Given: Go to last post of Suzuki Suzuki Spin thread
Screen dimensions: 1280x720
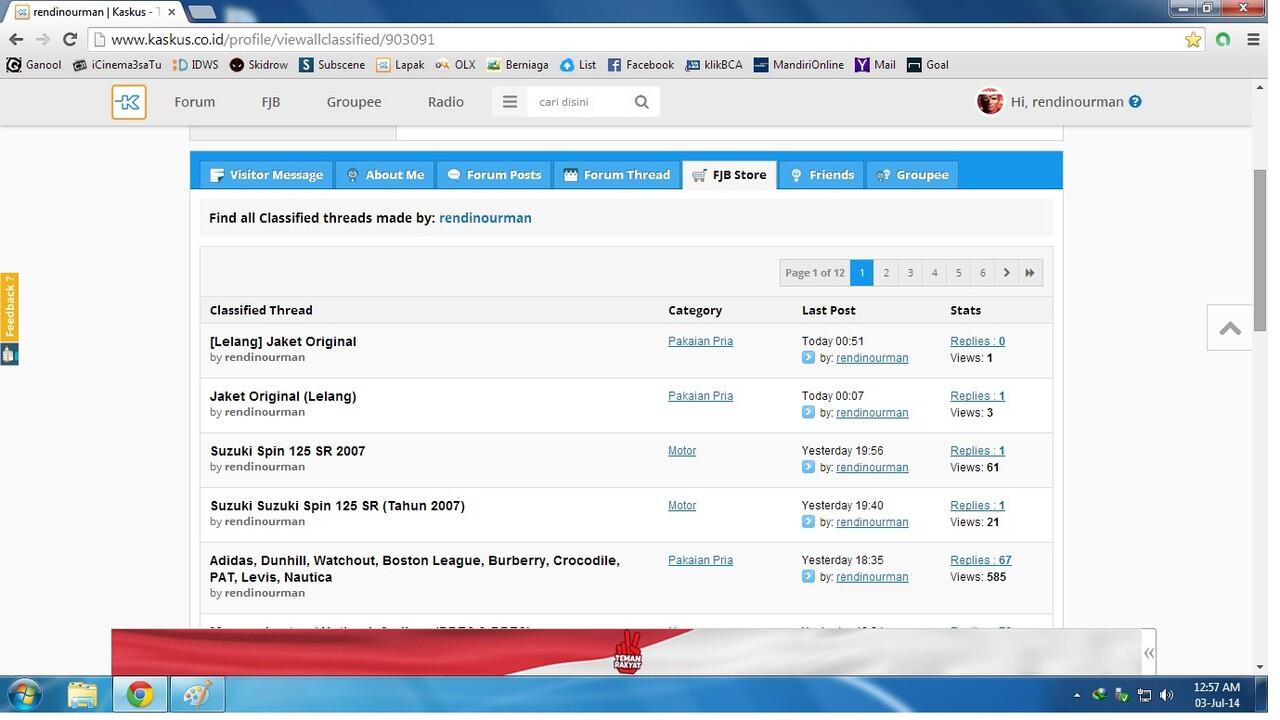Looking at the screenshot, I should click(x=808, y=522).
